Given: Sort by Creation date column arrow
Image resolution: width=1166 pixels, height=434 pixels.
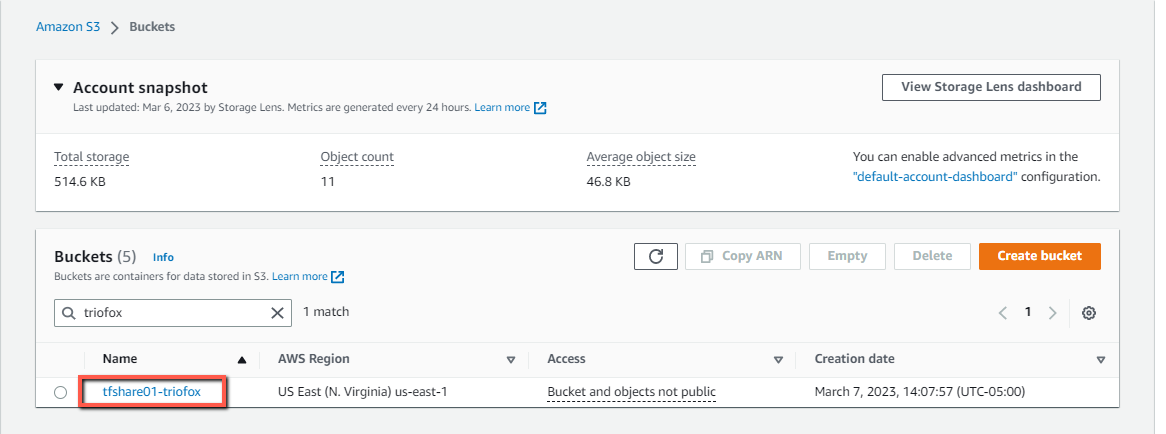Looking at the screenshot, I should (1101, 360).
